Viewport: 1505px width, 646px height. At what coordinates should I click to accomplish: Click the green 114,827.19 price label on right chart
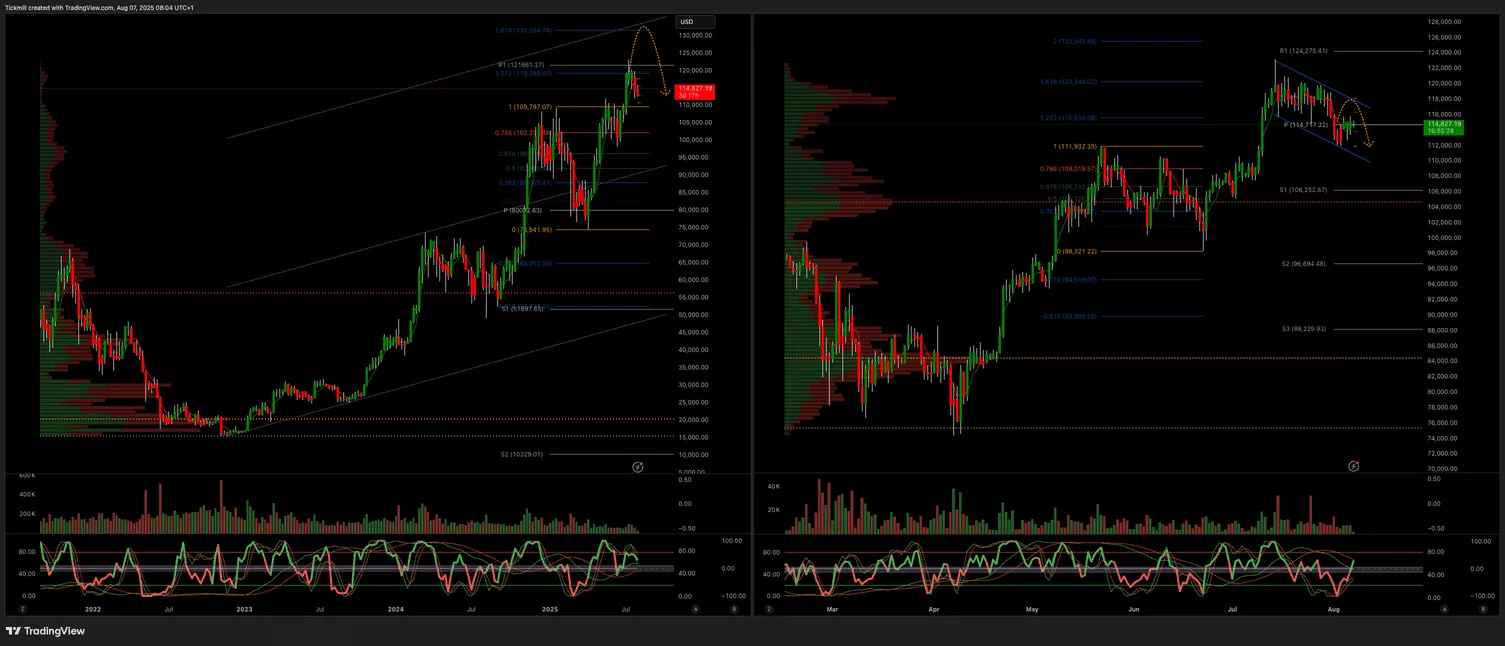point(1445,126)
